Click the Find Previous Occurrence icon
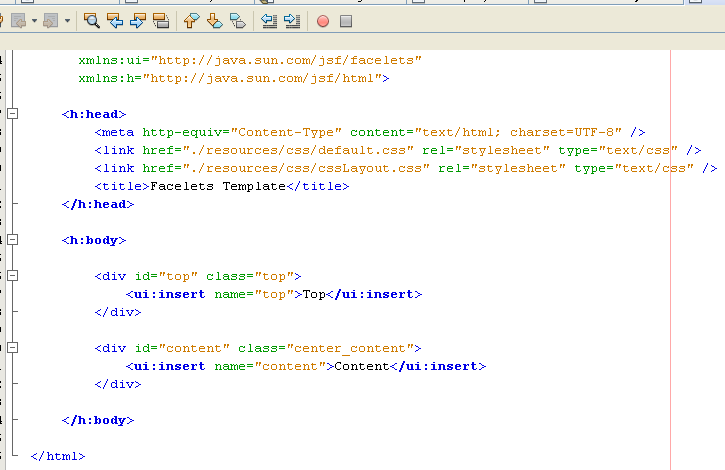Viewport: 725px width, 470px height. 115,21
